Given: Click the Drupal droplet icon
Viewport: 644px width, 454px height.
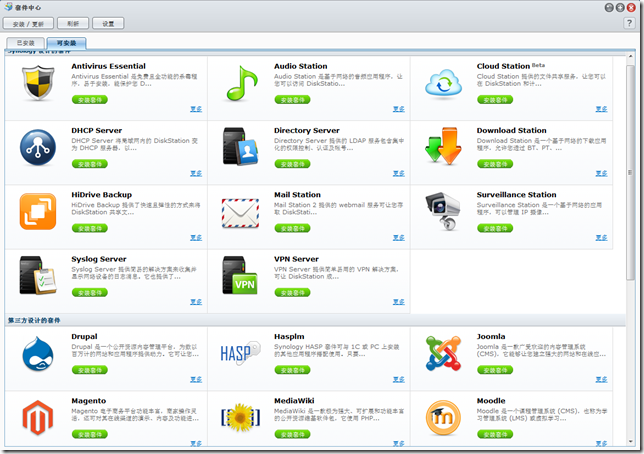Looking at the screenshot, I should pos(38,353).
